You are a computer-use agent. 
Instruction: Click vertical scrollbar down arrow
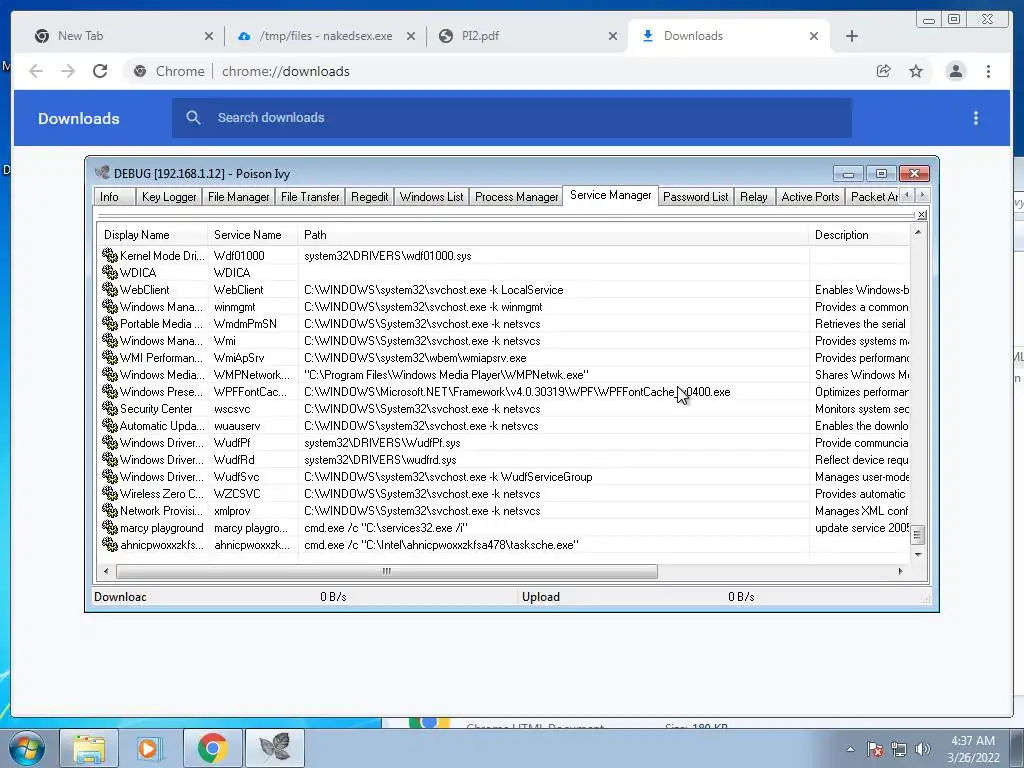click(x=918, y=554)
